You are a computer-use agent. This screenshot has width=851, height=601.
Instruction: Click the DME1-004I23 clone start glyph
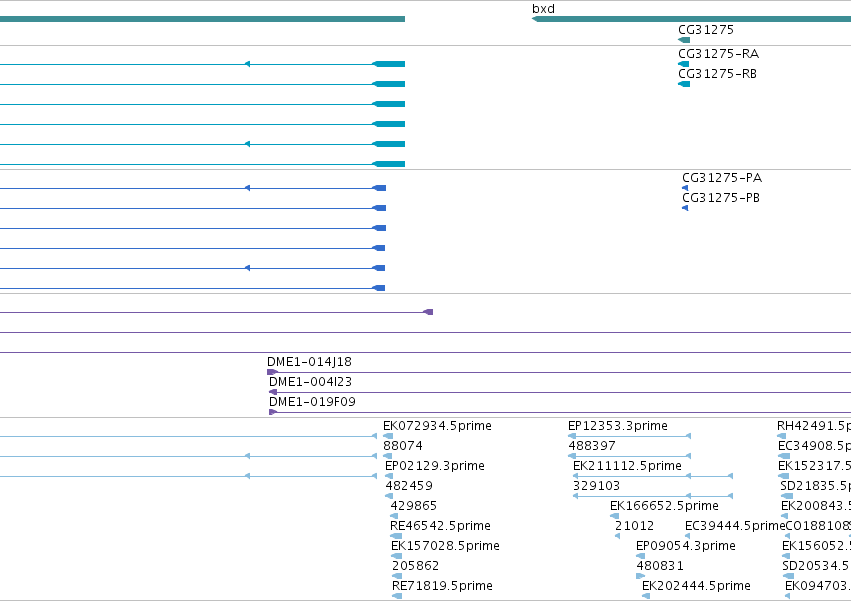point(273,392)
